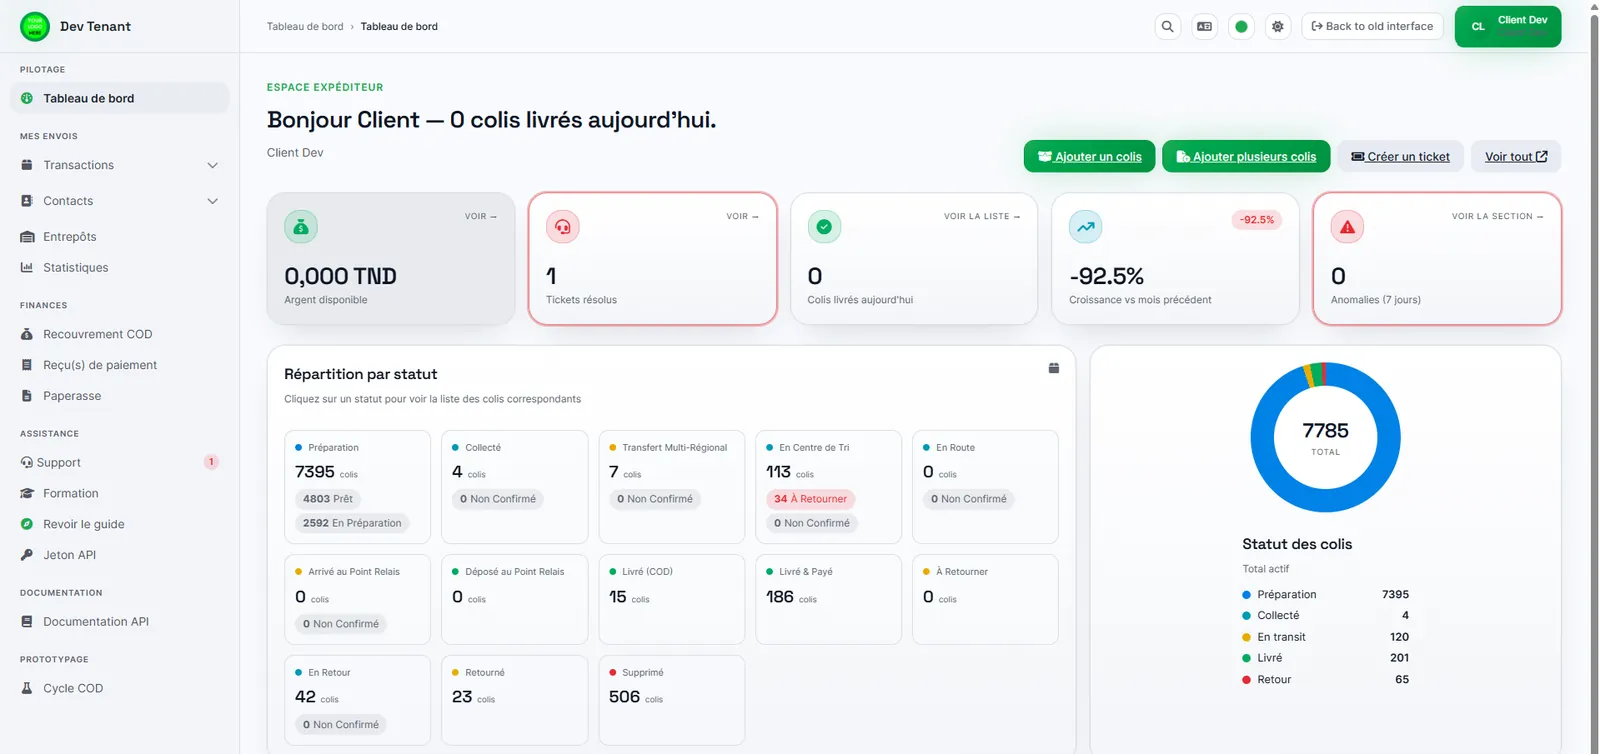The height and width of the screenshot is (754, 1600).
Task: Click the Paperasse document icon
Action: click(x=27, y=396)
